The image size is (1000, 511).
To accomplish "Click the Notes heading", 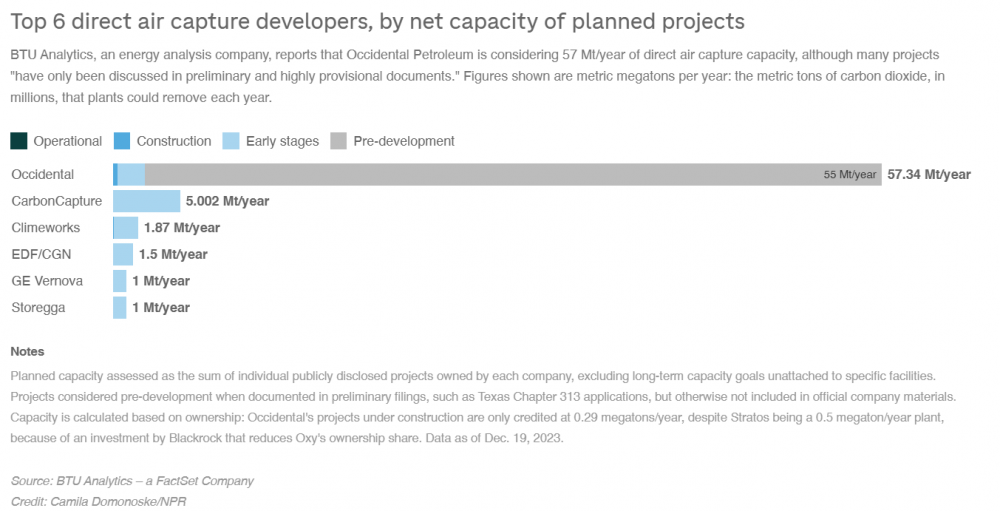I will click(x=27, y=352).
